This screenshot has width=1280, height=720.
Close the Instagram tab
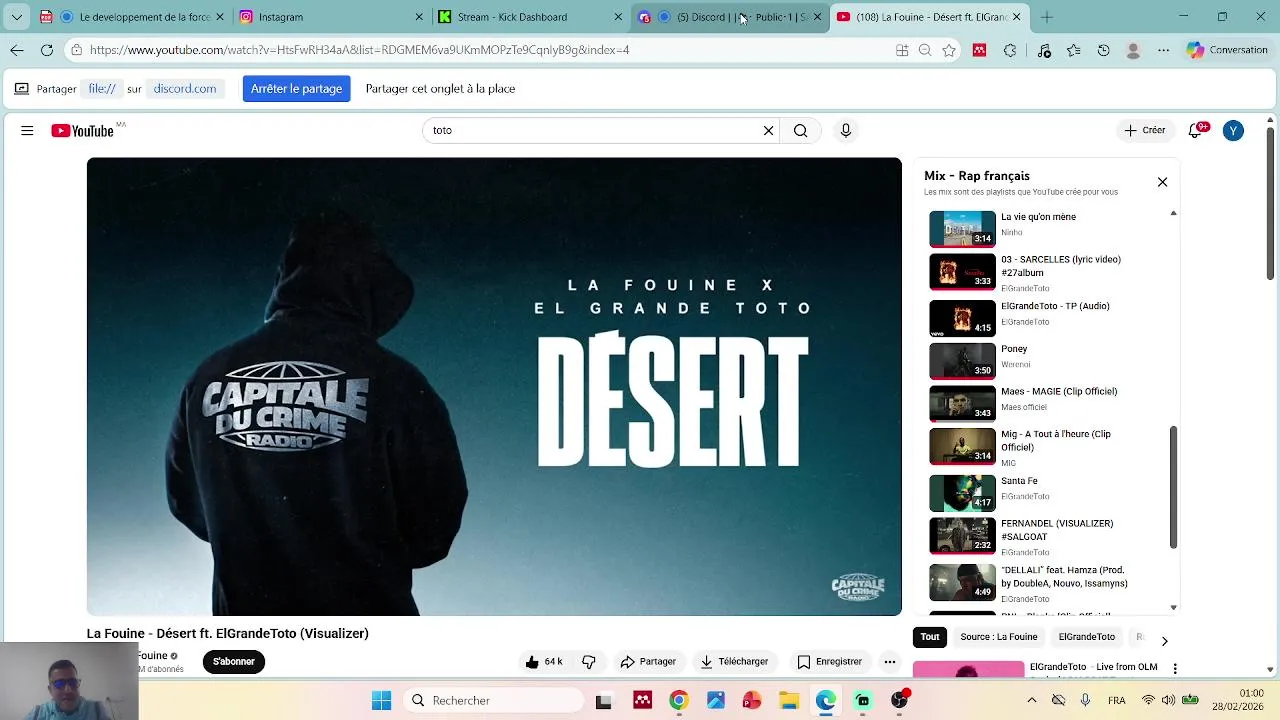click(419, 17)
